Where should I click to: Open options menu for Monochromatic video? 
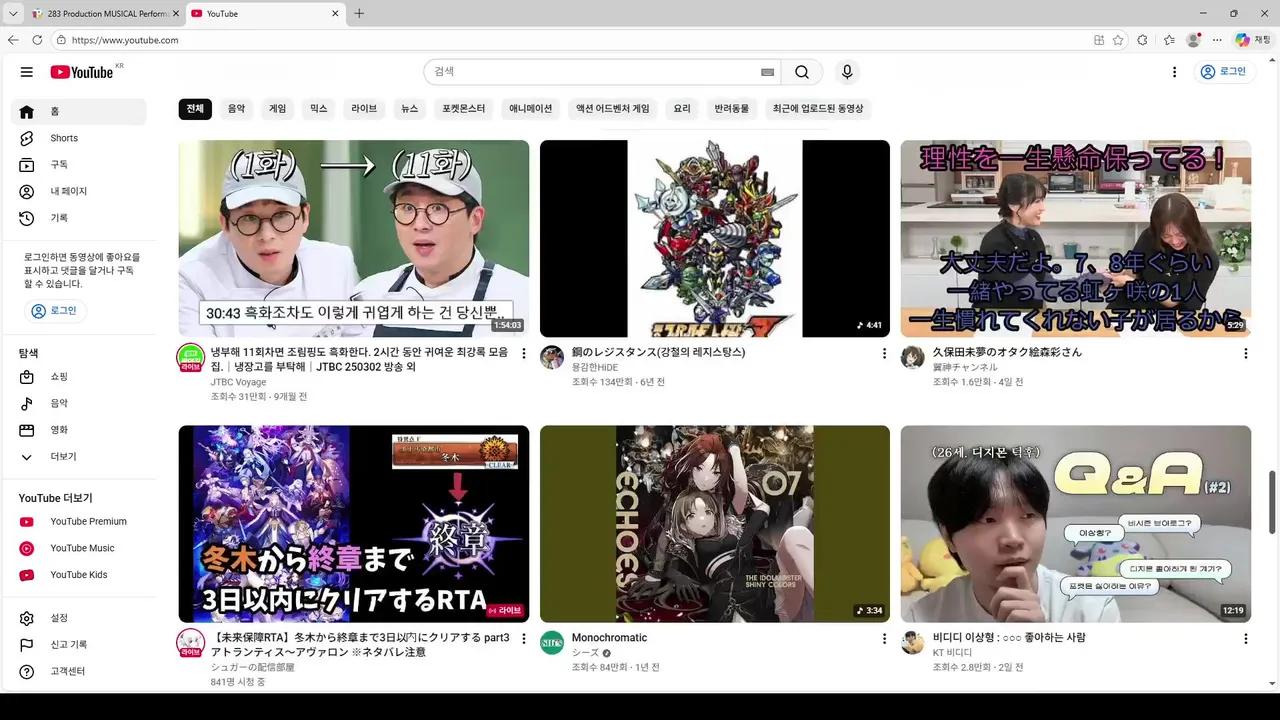point(884,638)
